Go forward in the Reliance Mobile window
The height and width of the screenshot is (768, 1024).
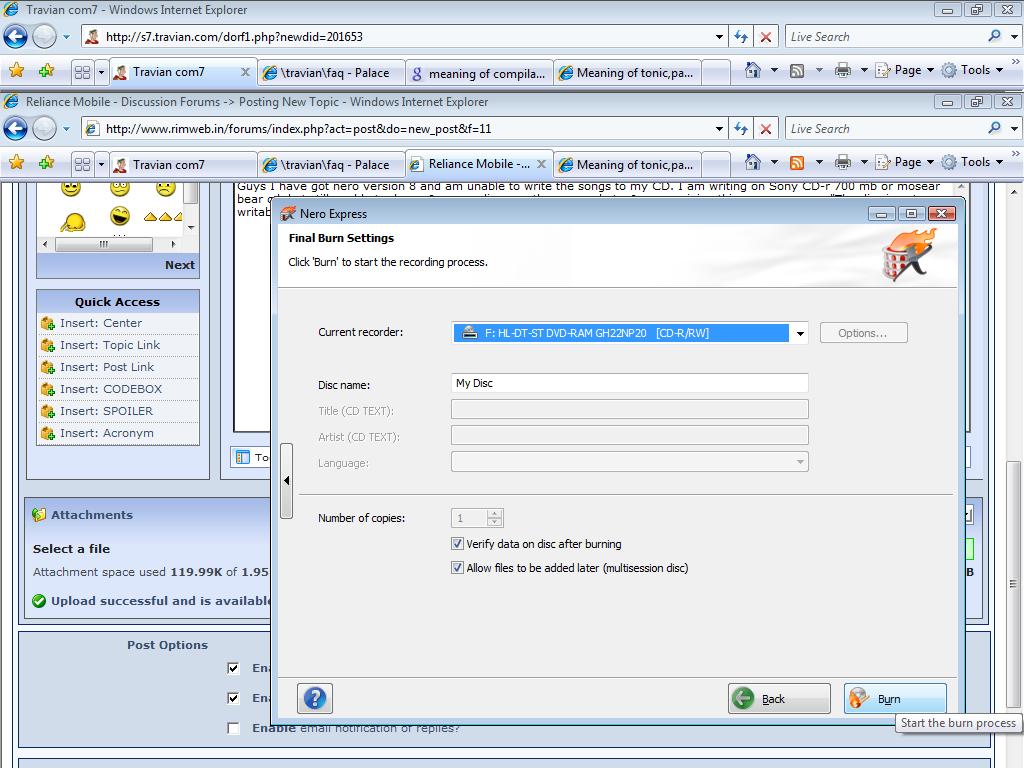[44, 129]
